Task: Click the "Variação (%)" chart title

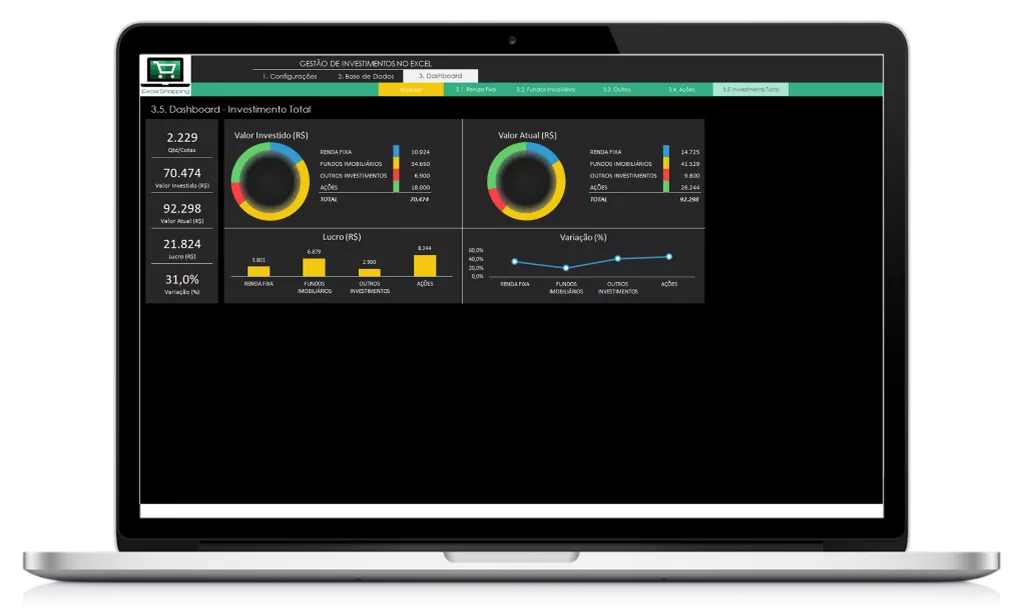Action: click(x=583, y=238)
